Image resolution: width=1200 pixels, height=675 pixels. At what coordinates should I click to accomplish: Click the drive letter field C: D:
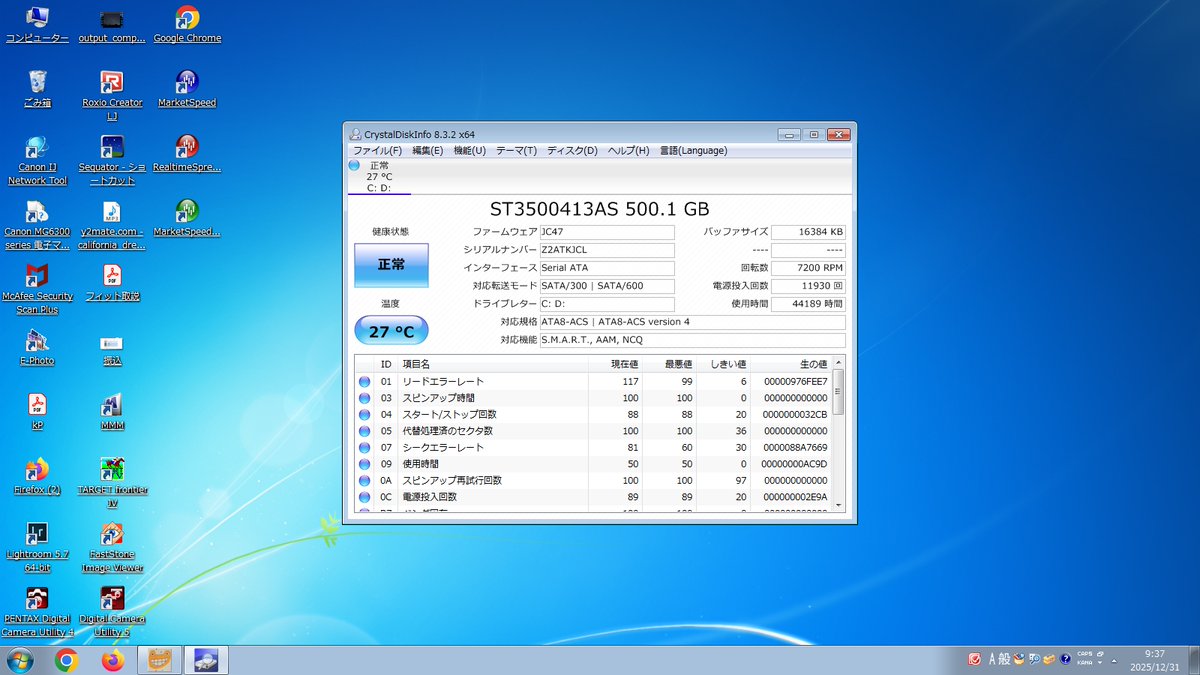click(606, 304)
